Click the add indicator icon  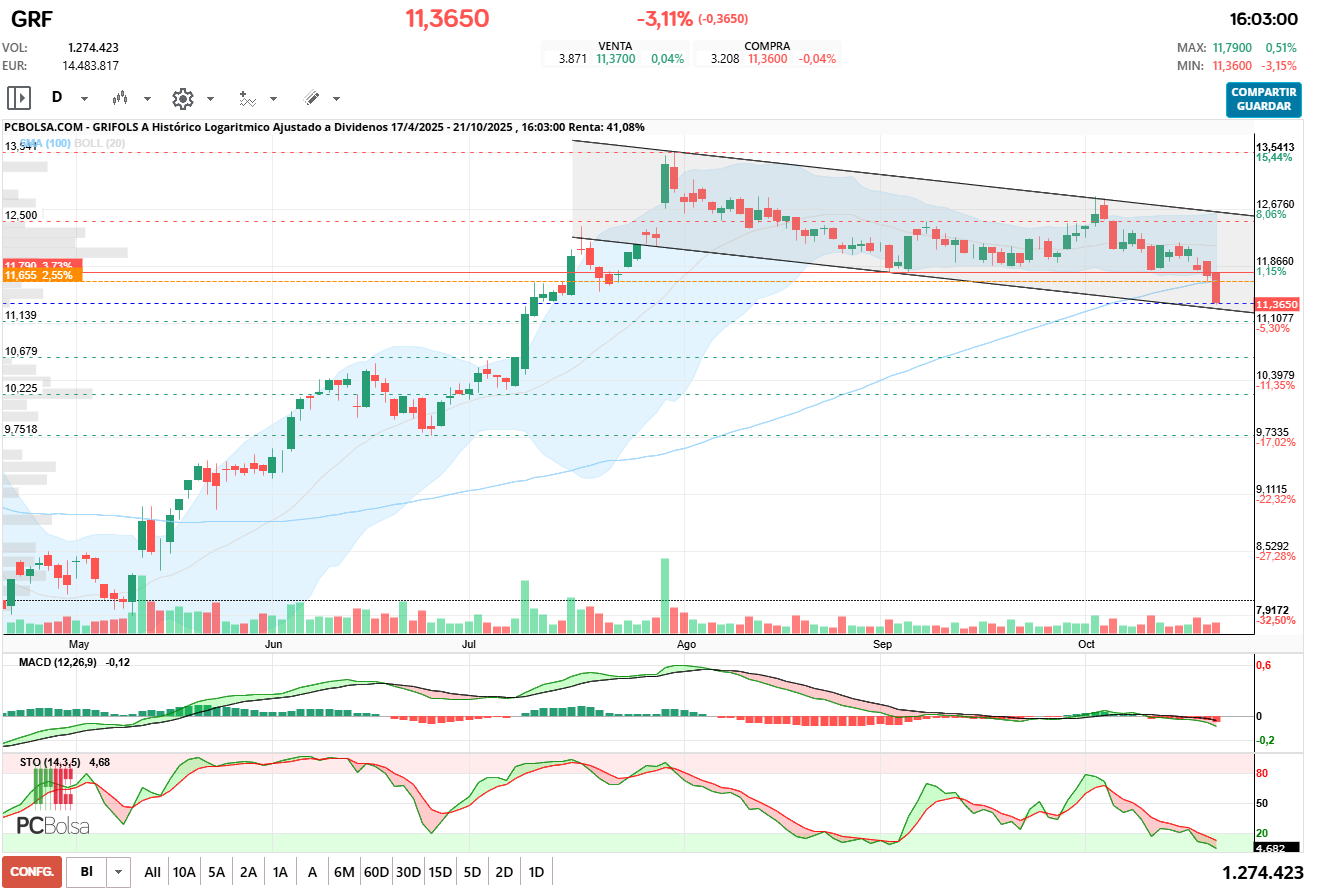point(247,98)
